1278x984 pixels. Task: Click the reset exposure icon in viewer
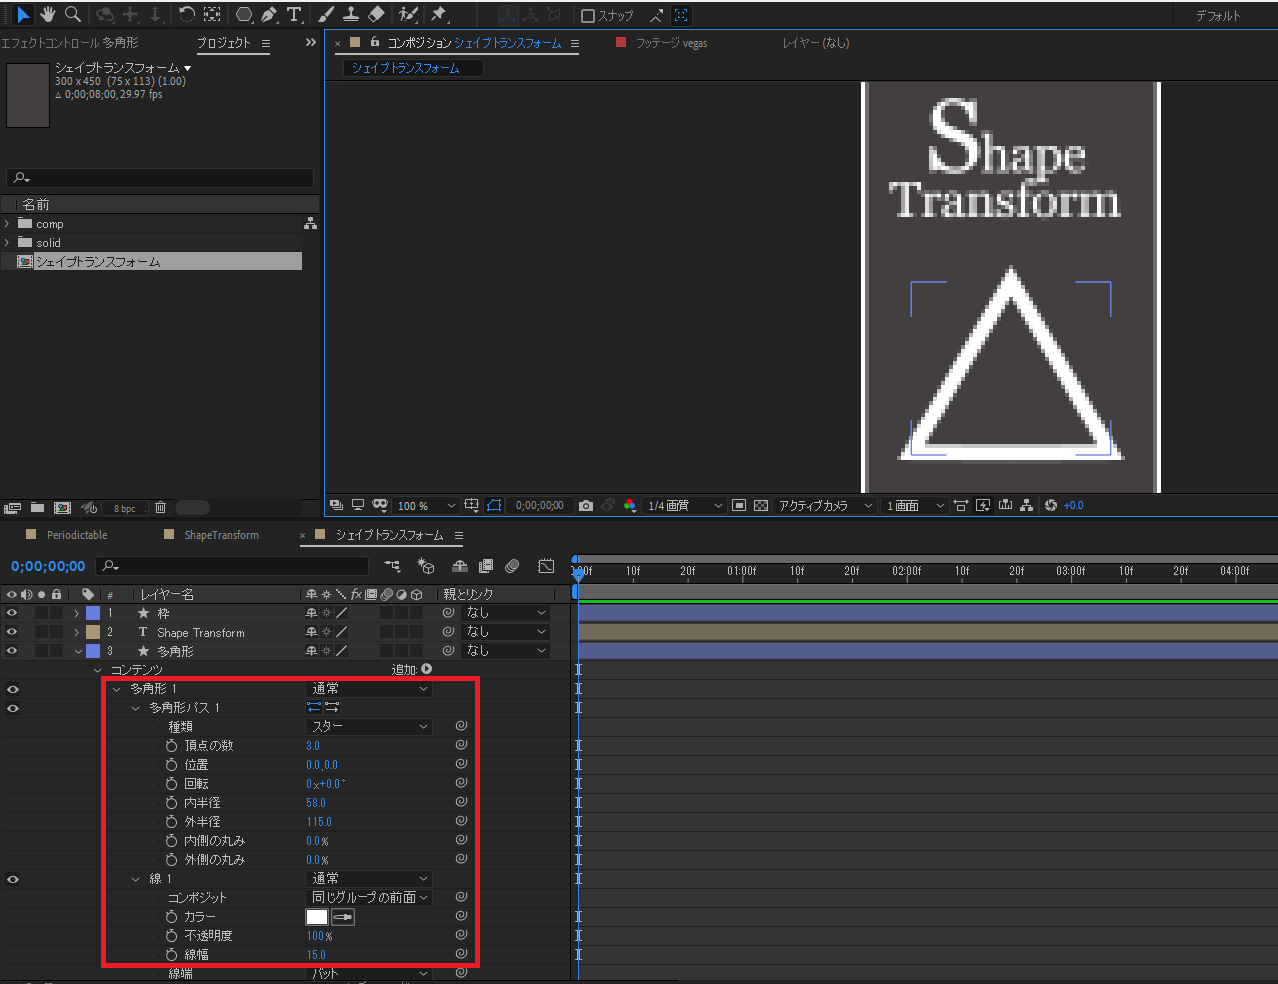click(1051, 506)
